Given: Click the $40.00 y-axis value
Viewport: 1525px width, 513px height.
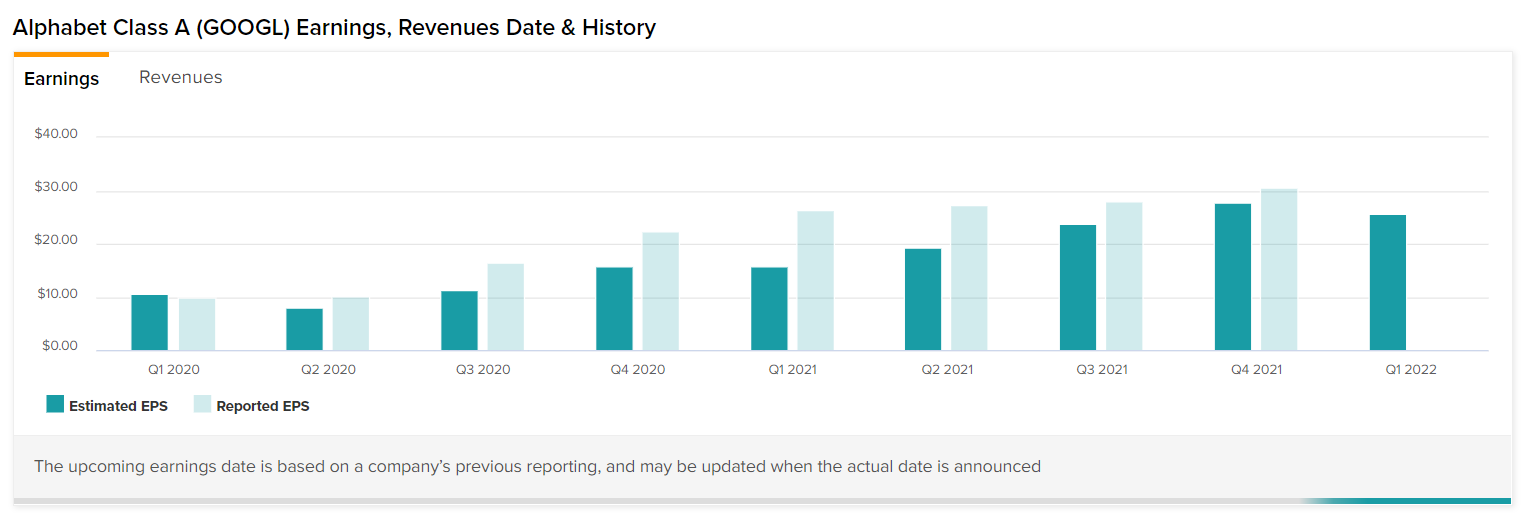Looking at the screenshot, I should click(x=56, y=134).
